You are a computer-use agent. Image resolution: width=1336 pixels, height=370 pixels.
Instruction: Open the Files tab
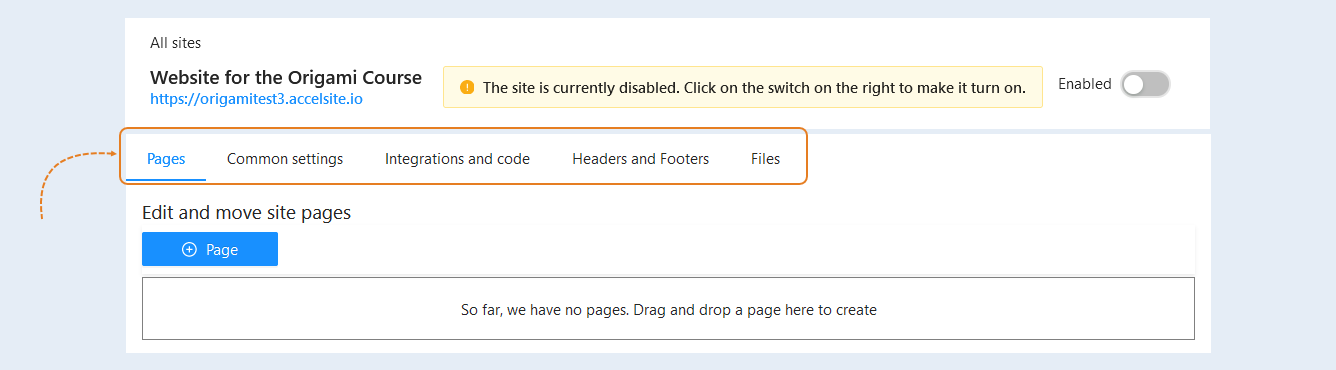click(765, 158)
